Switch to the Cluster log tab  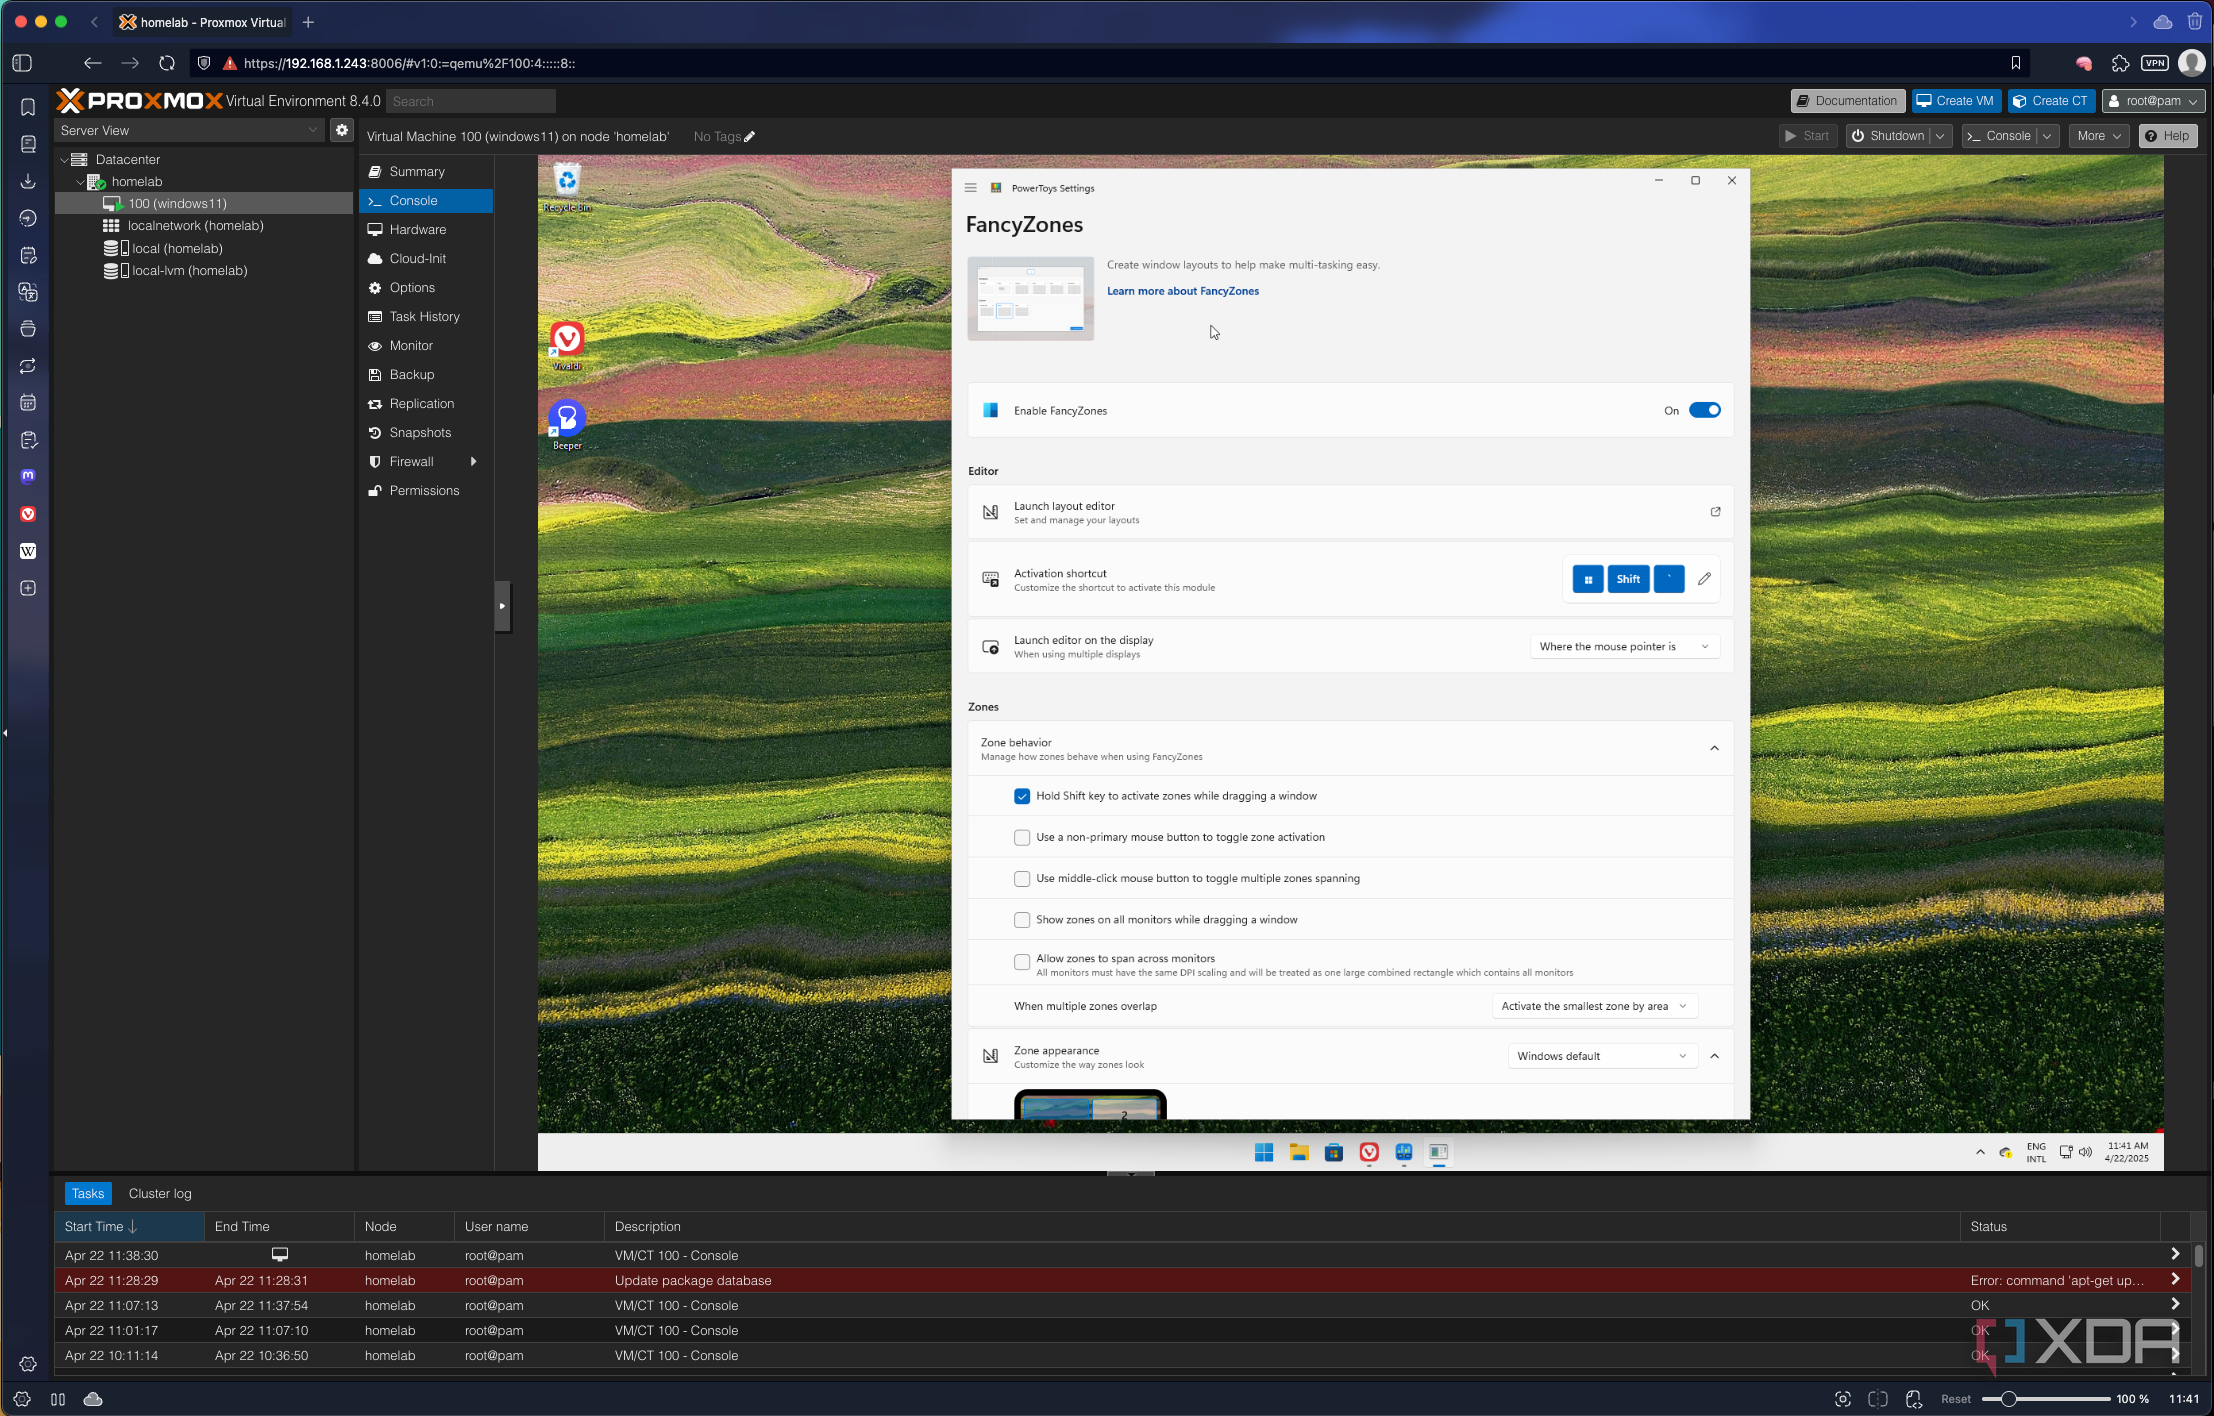point(160,1193)
